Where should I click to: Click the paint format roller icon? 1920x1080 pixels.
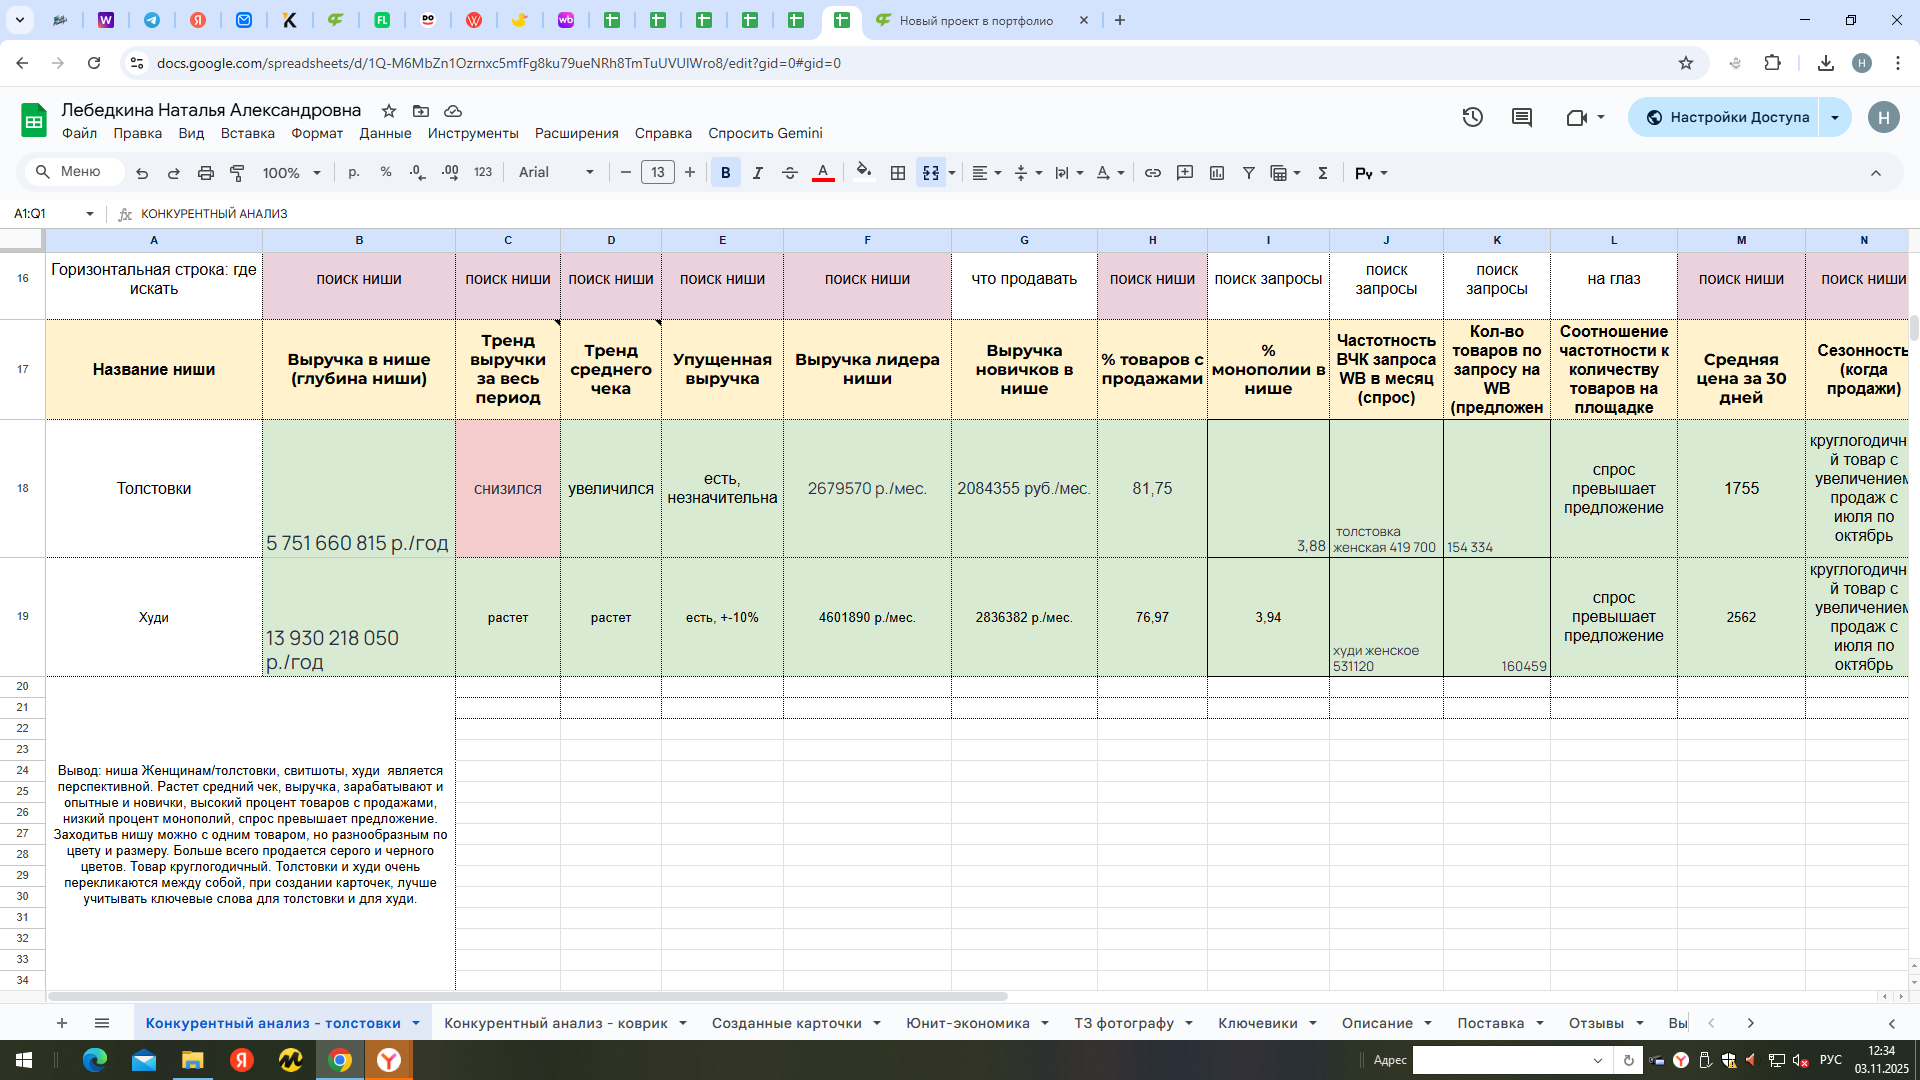point(237,173)
